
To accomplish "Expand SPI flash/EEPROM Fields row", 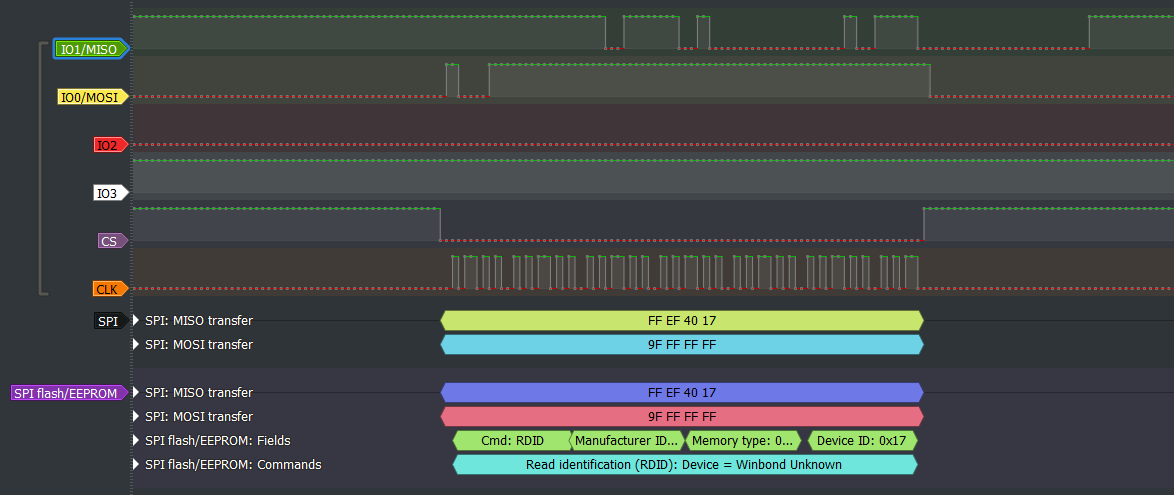I will coord(136,440).
